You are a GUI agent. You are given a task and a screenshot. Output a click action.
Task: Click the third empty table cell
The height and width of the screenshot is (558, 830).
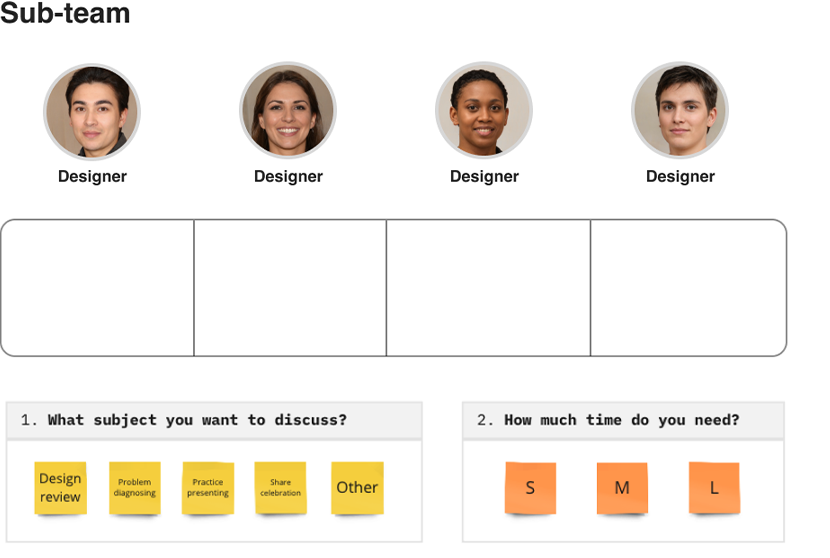coord(488,287)
